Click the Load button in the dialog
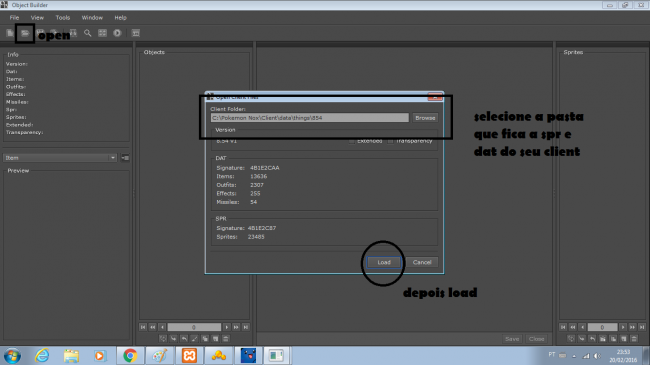The width and height of the screenshot is (650, 365). coord(384,262)
